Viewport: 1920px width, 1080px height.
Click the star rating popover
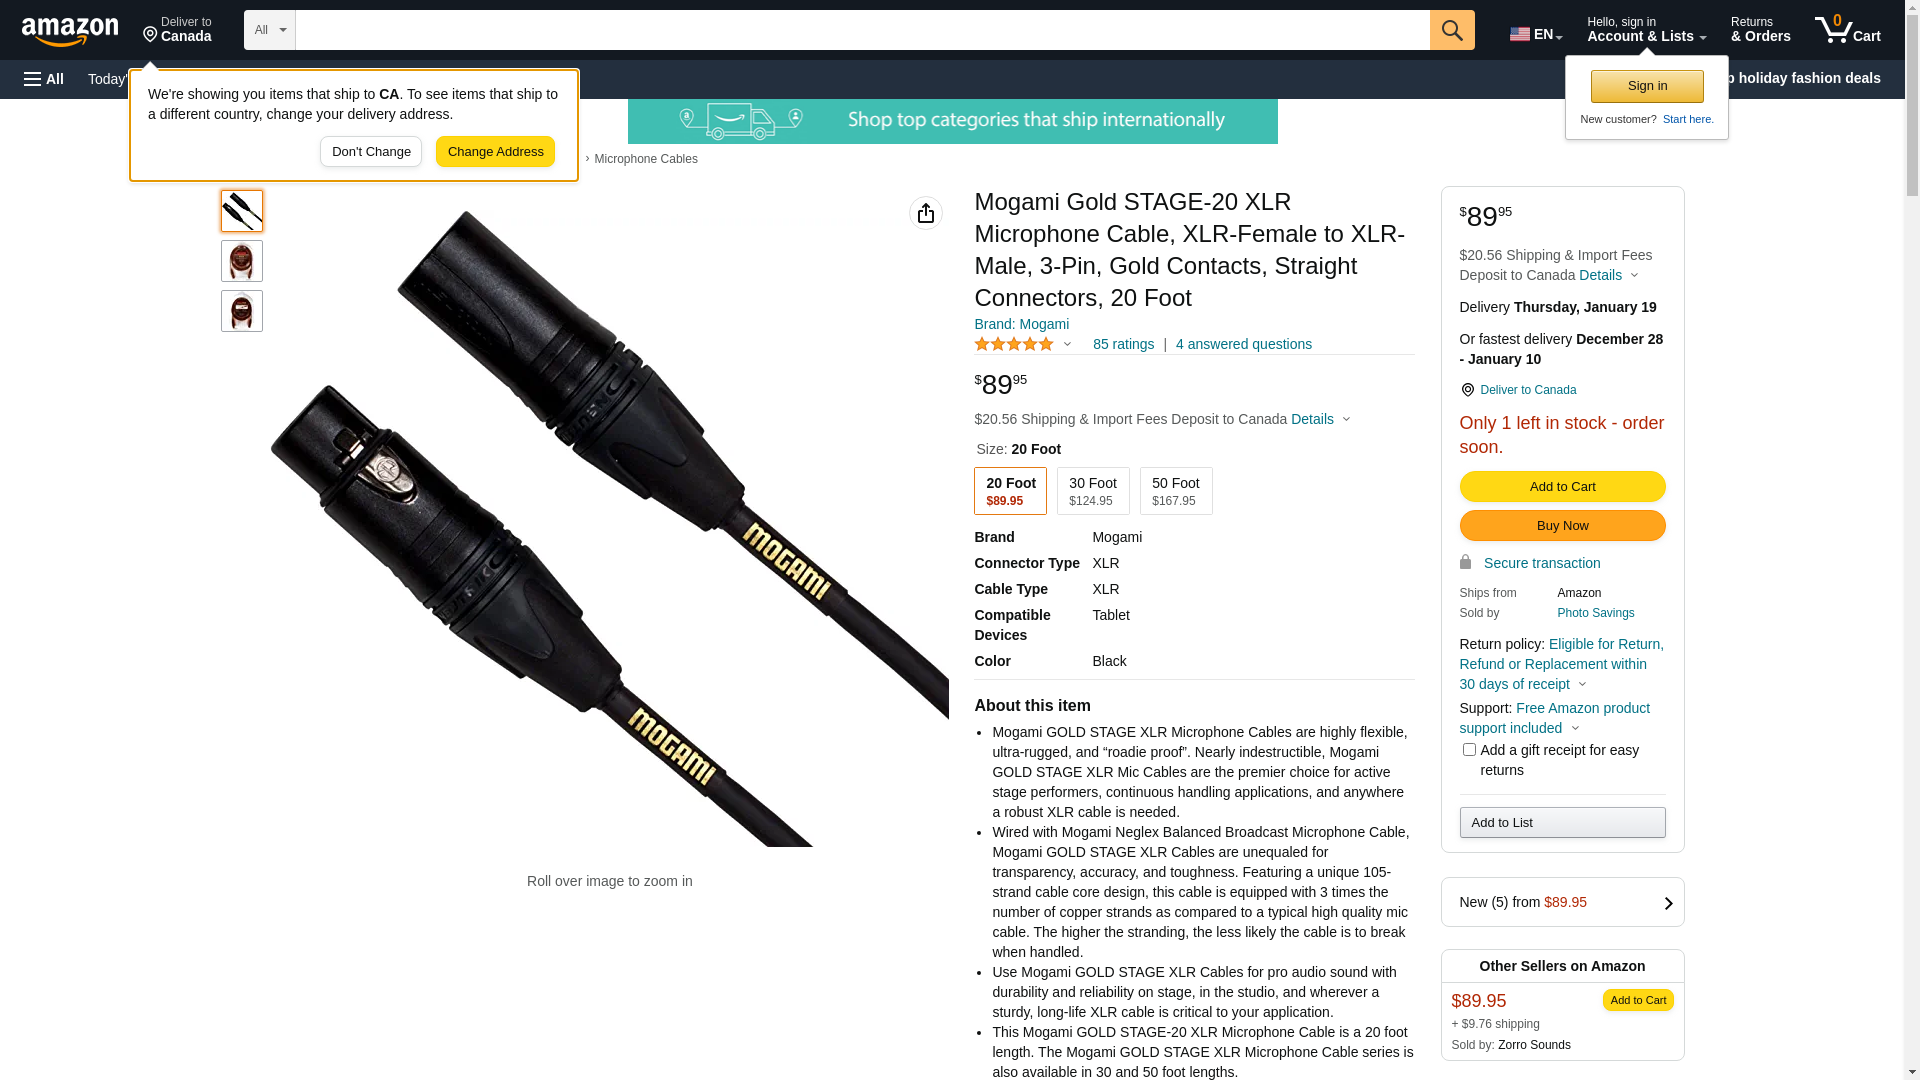[1023, 344]
